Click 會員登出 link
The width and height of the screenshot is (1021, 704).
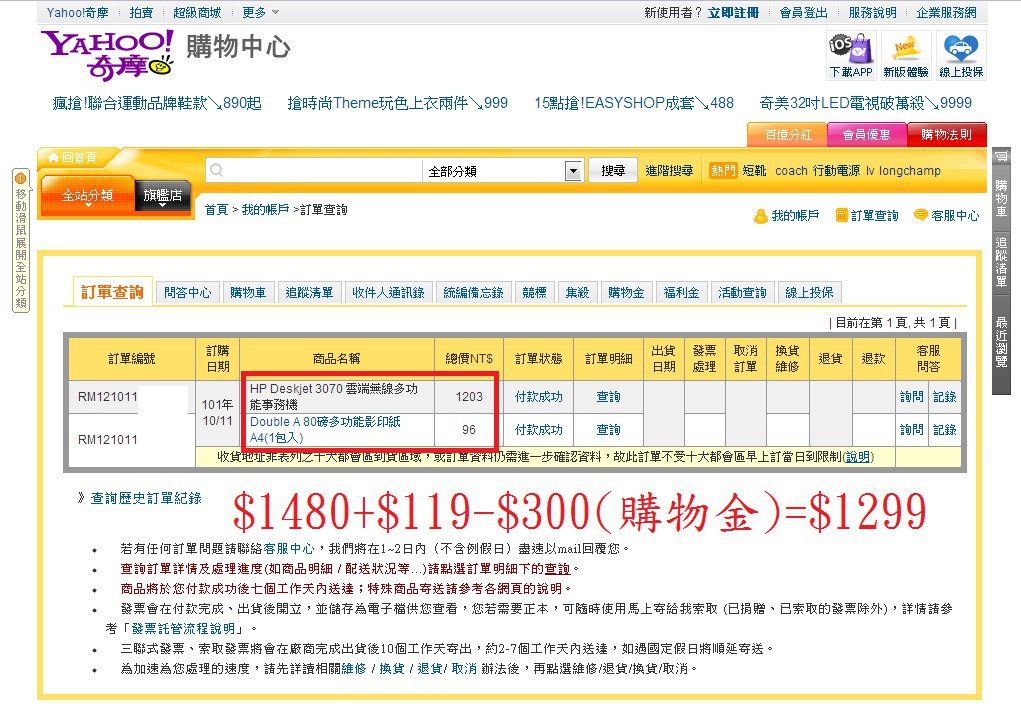[x=804, y=12]
